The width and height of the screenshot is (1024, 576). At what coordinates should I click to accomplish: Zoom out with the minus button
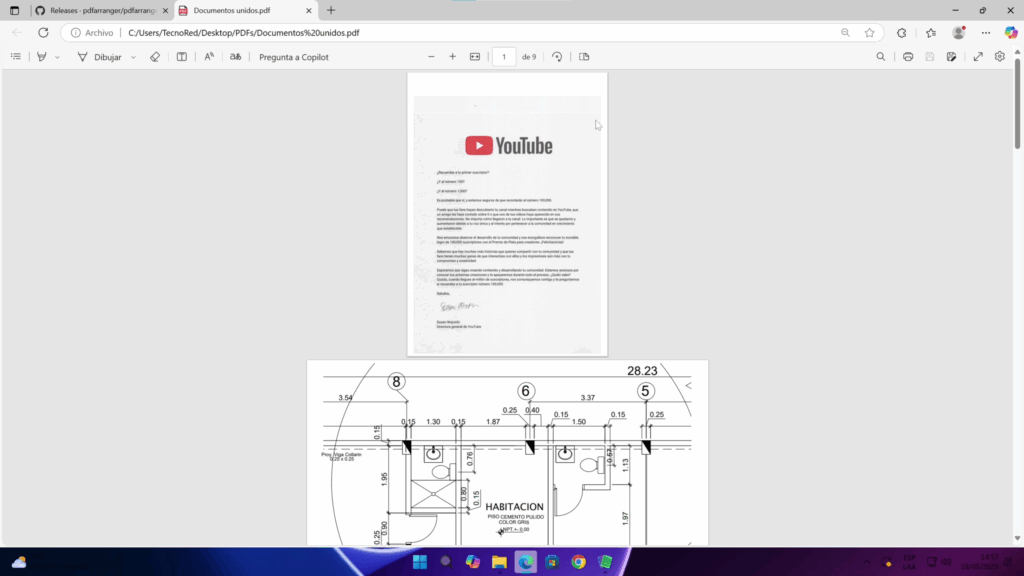coord(431,57)
